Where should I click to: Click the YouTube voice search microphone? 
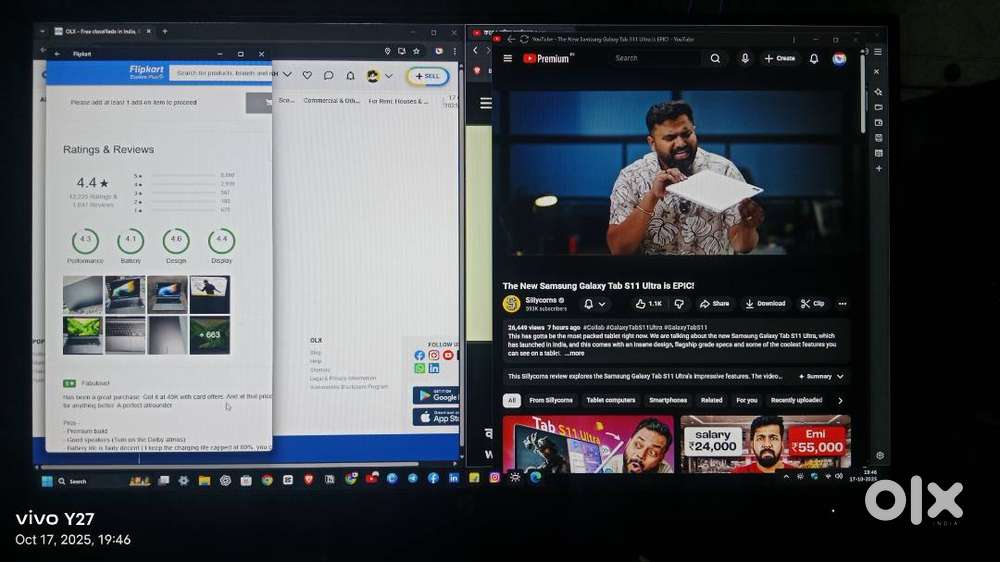(x=745, y=59)
